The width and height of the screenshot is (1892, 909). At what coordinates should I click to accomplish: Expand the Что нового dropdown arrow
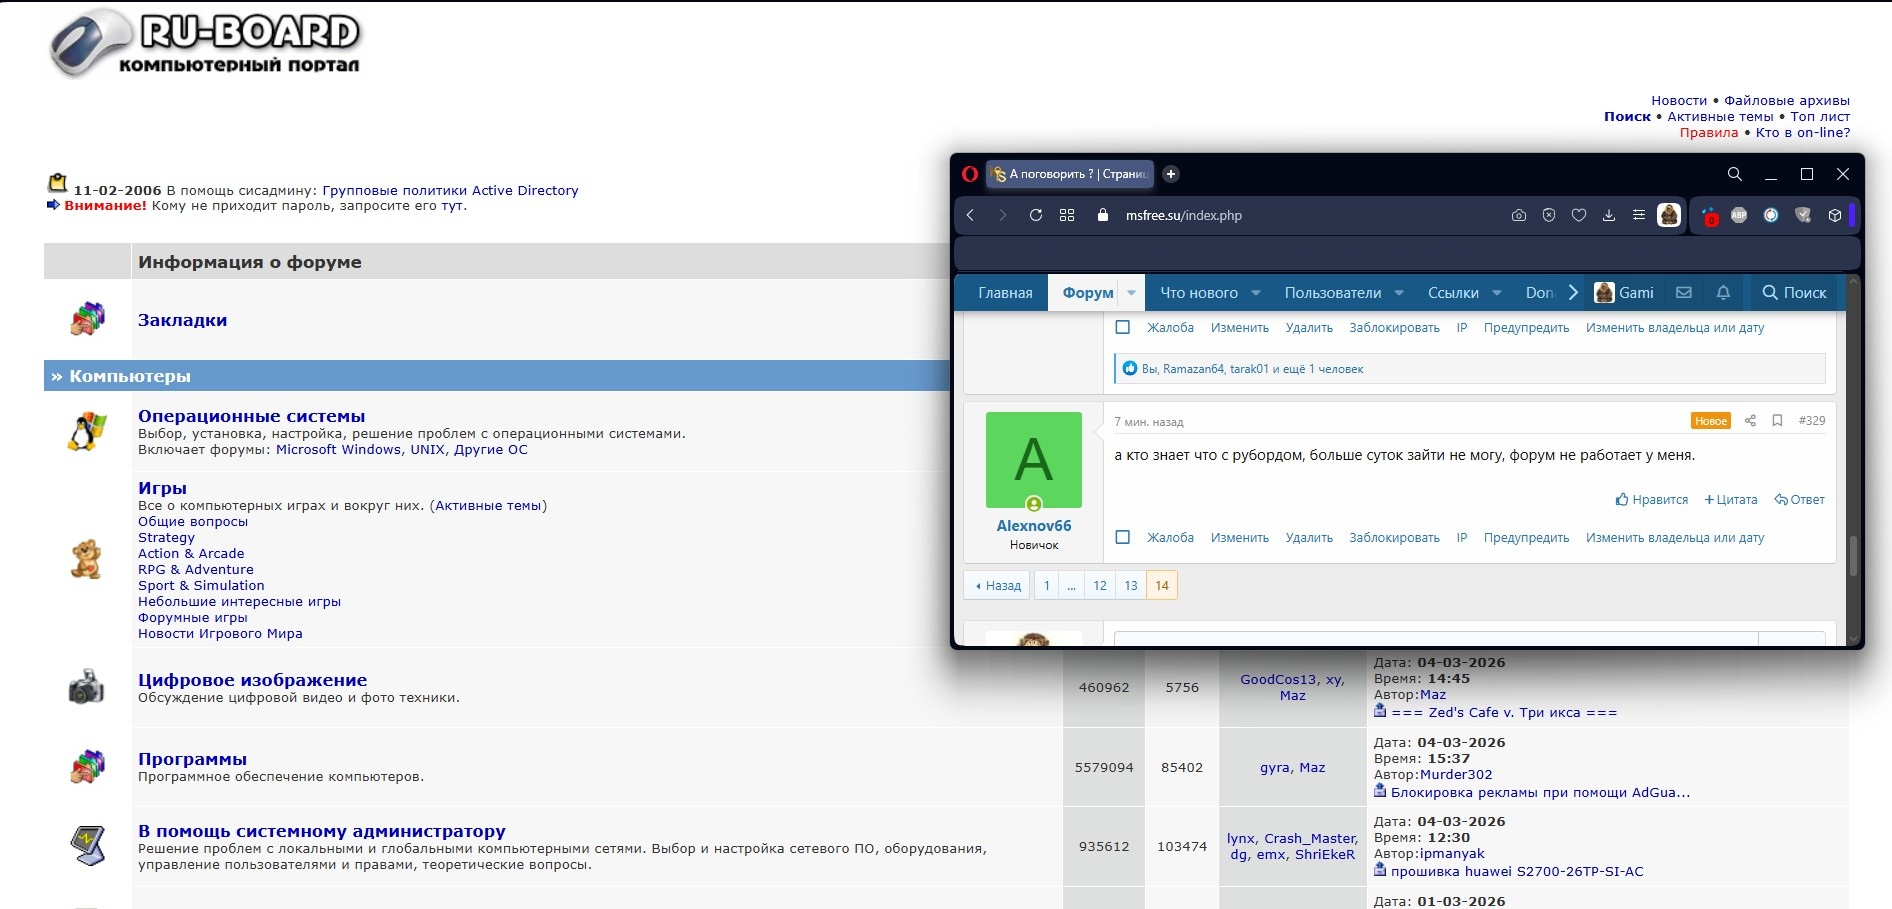1256,293
